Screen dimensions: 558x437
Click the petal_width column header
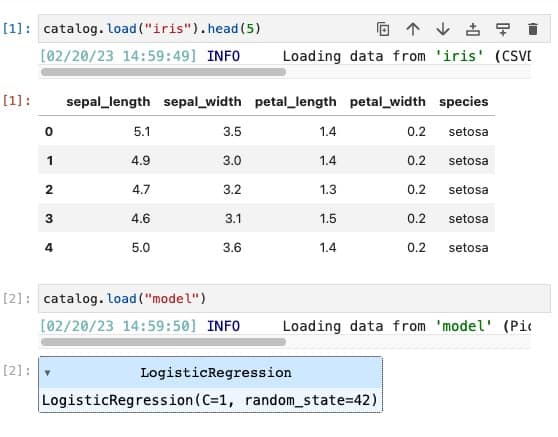(388, 102)
